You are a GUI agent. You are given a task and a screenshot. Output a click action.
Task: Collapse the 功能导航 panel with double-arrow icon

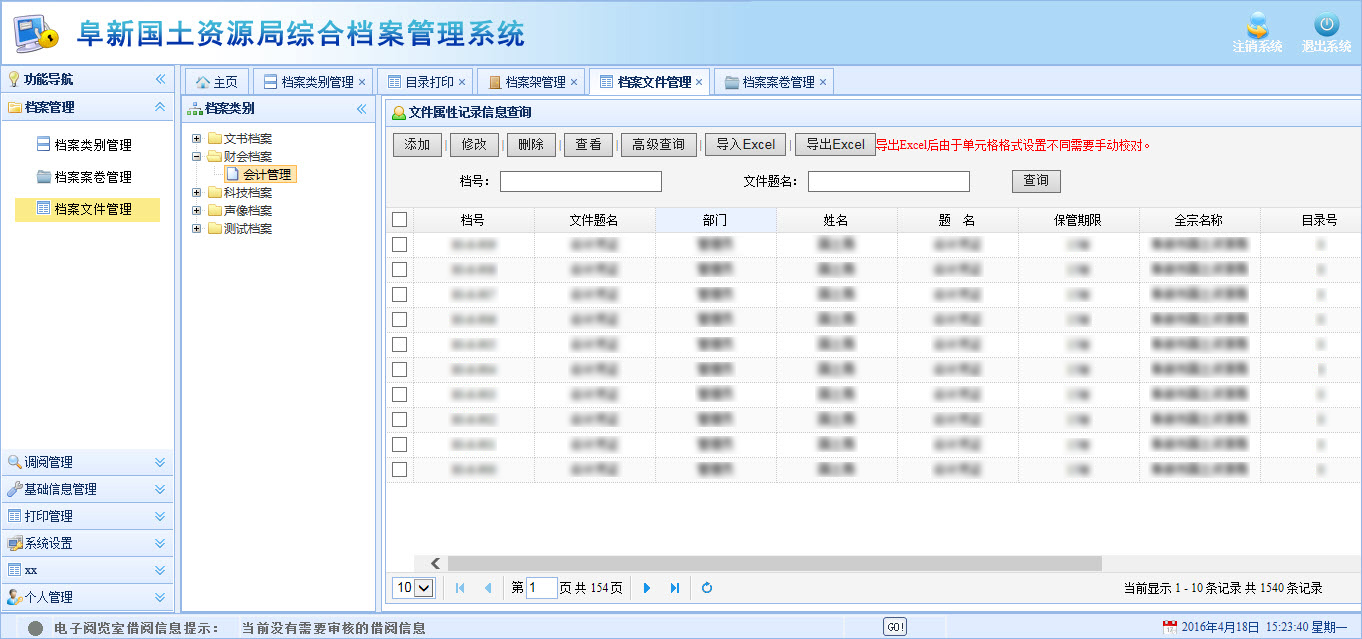coord(160,79)
